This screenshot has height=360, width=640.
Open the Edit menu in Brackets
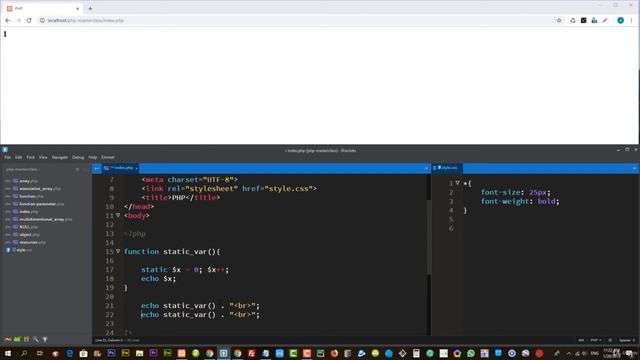coord(18,157)
